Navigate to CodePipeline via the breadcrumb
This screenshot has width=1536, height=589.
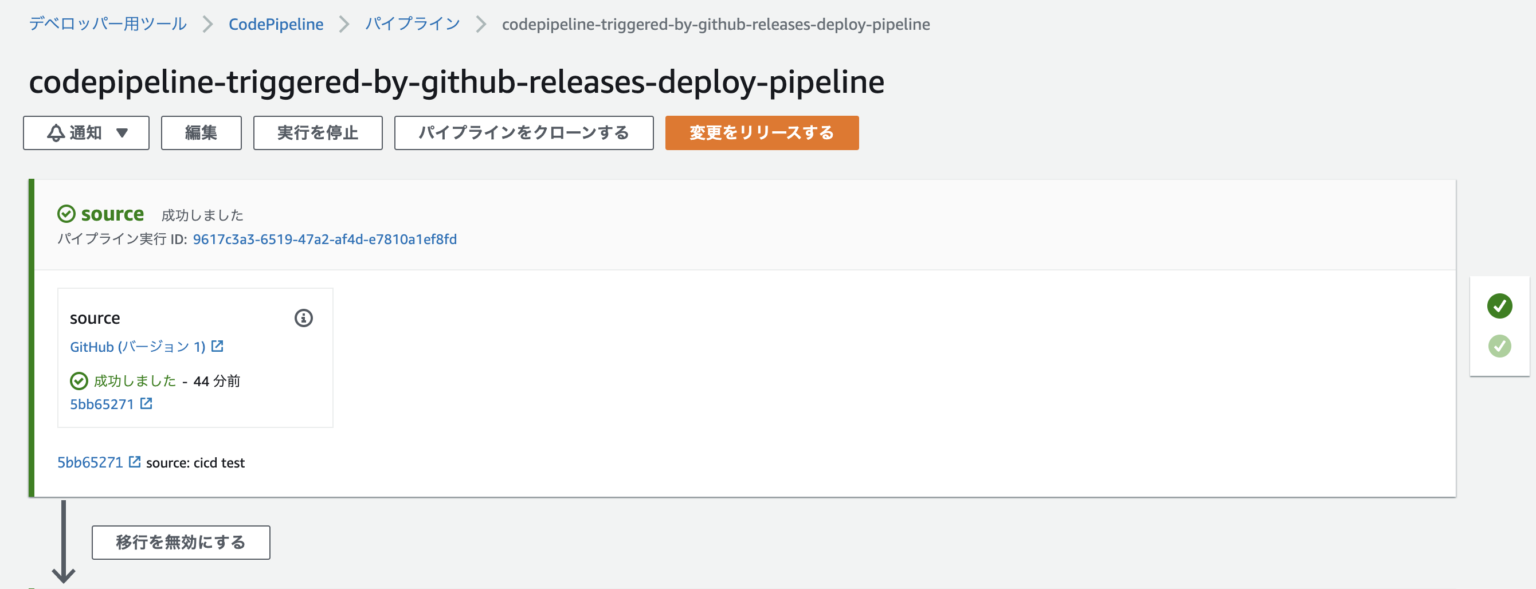[x=276, y=23]
